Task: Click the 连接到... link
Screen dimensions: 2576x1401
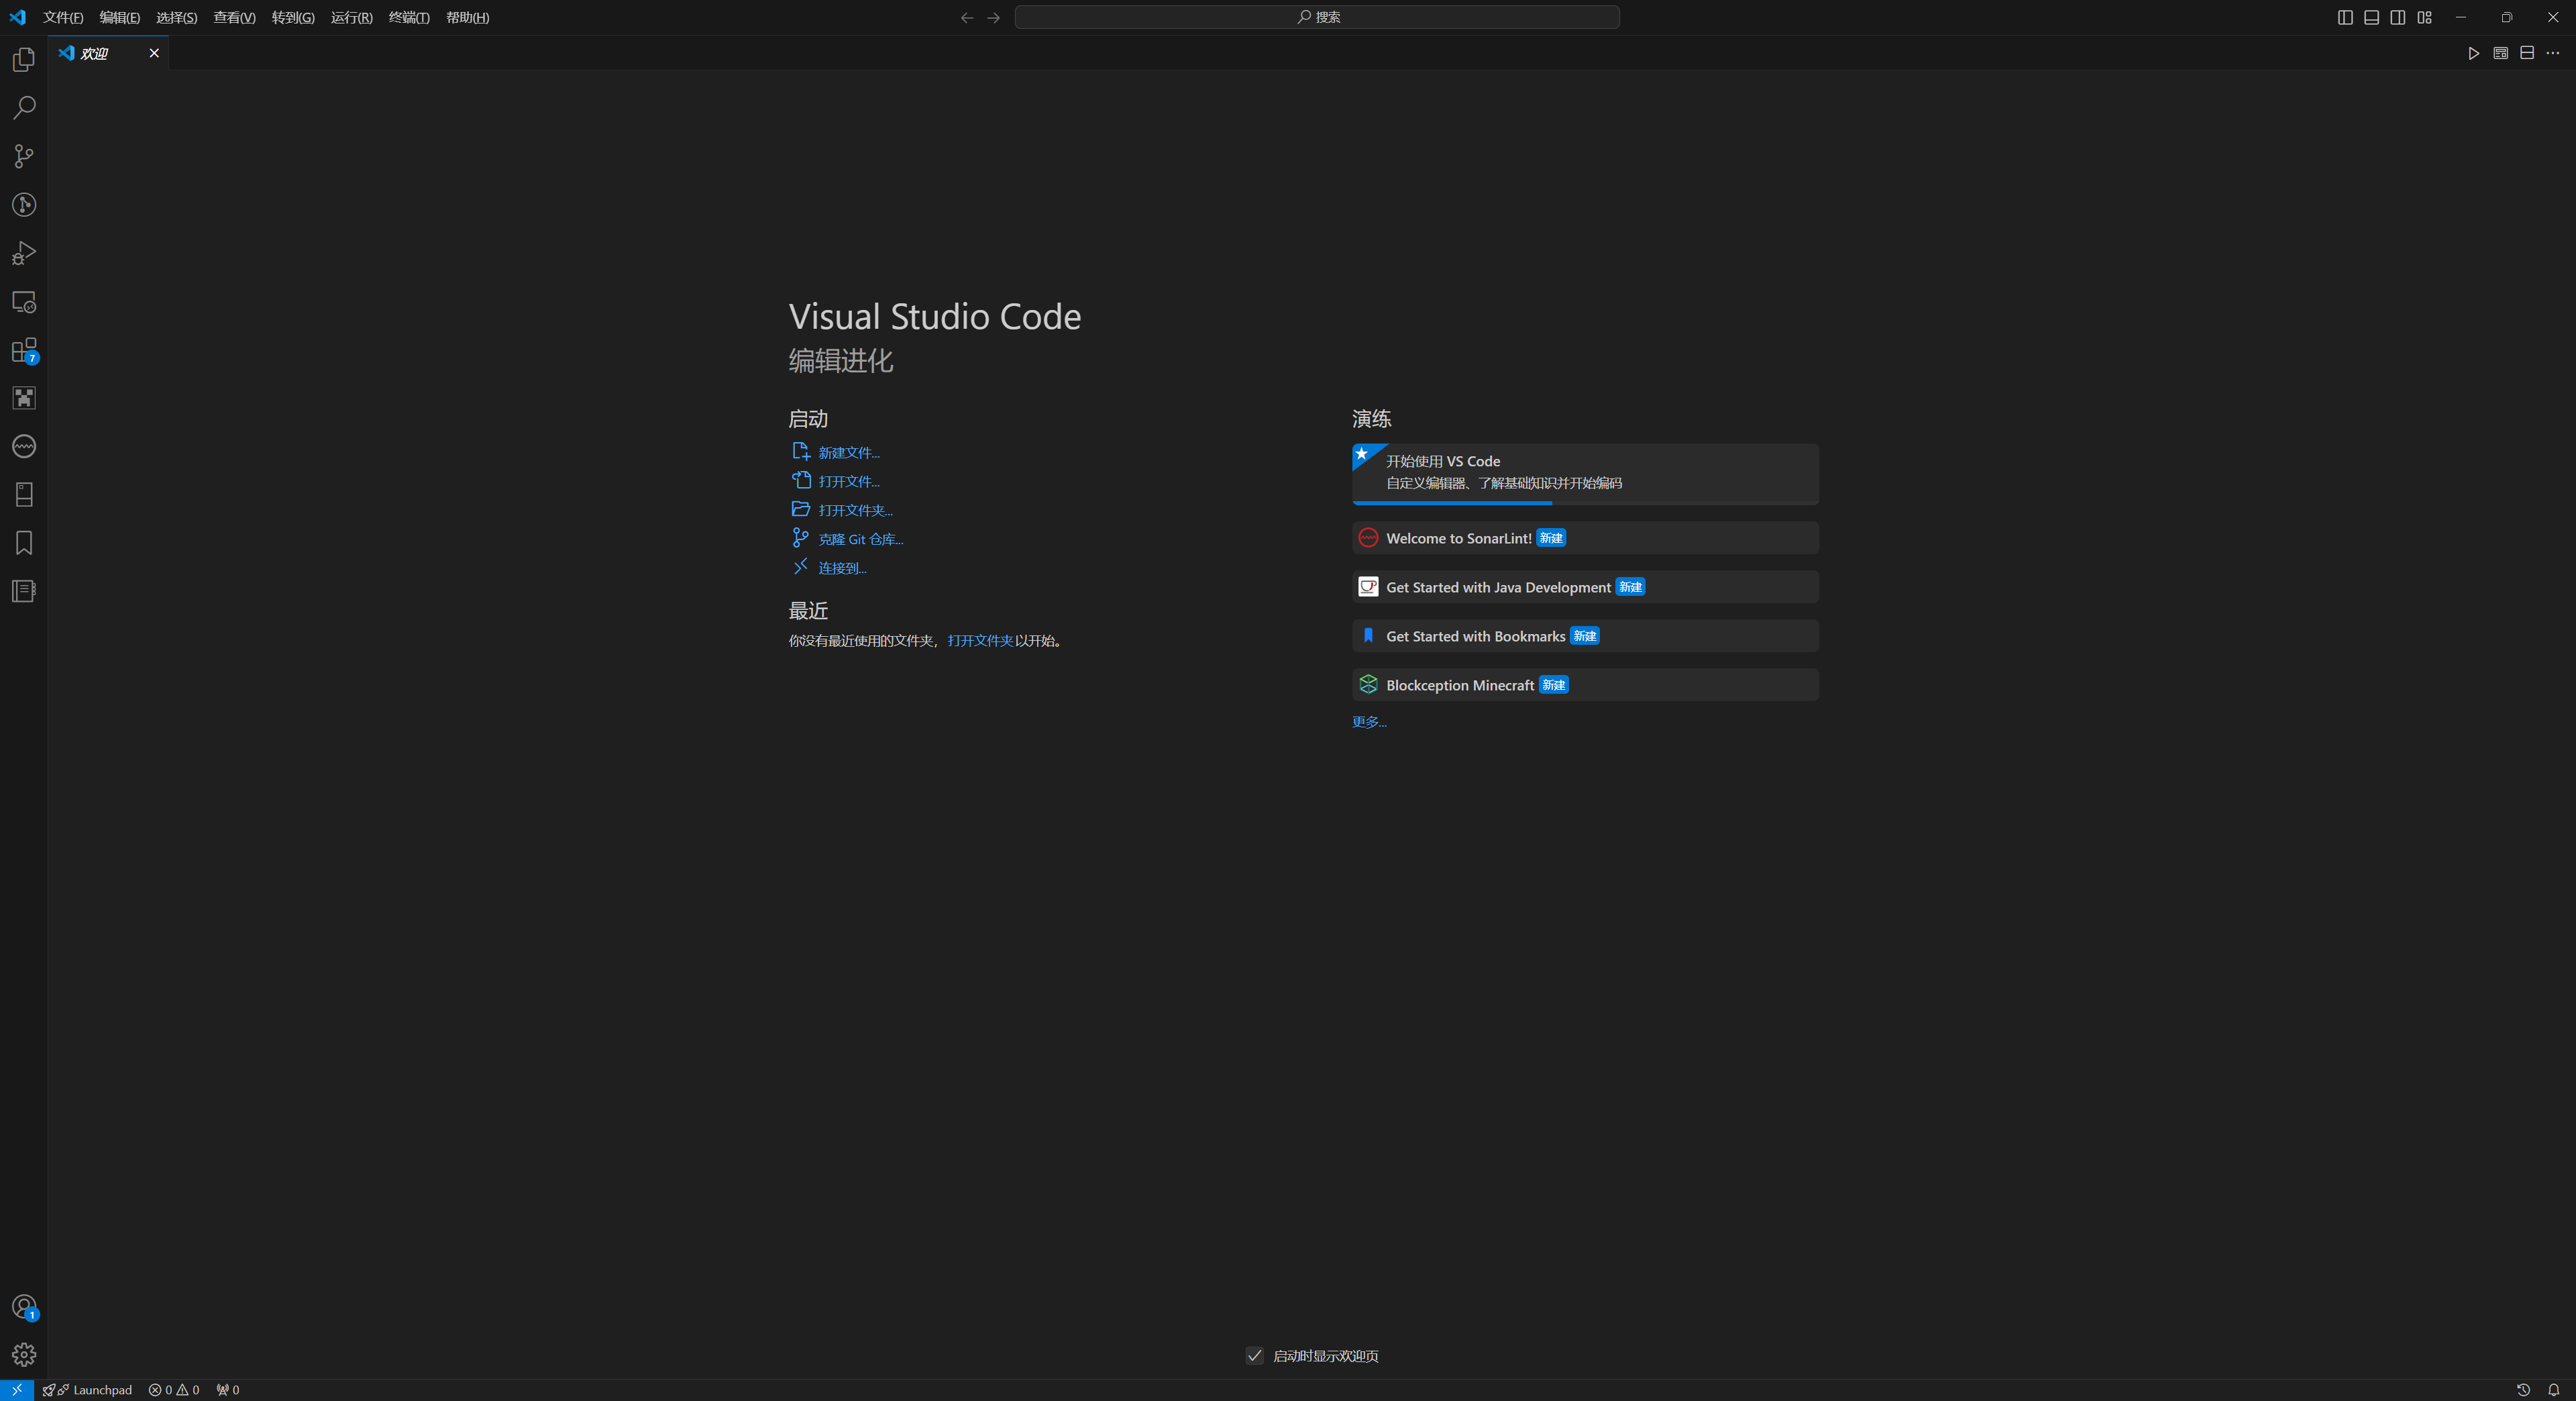Action: pos(842,568)
